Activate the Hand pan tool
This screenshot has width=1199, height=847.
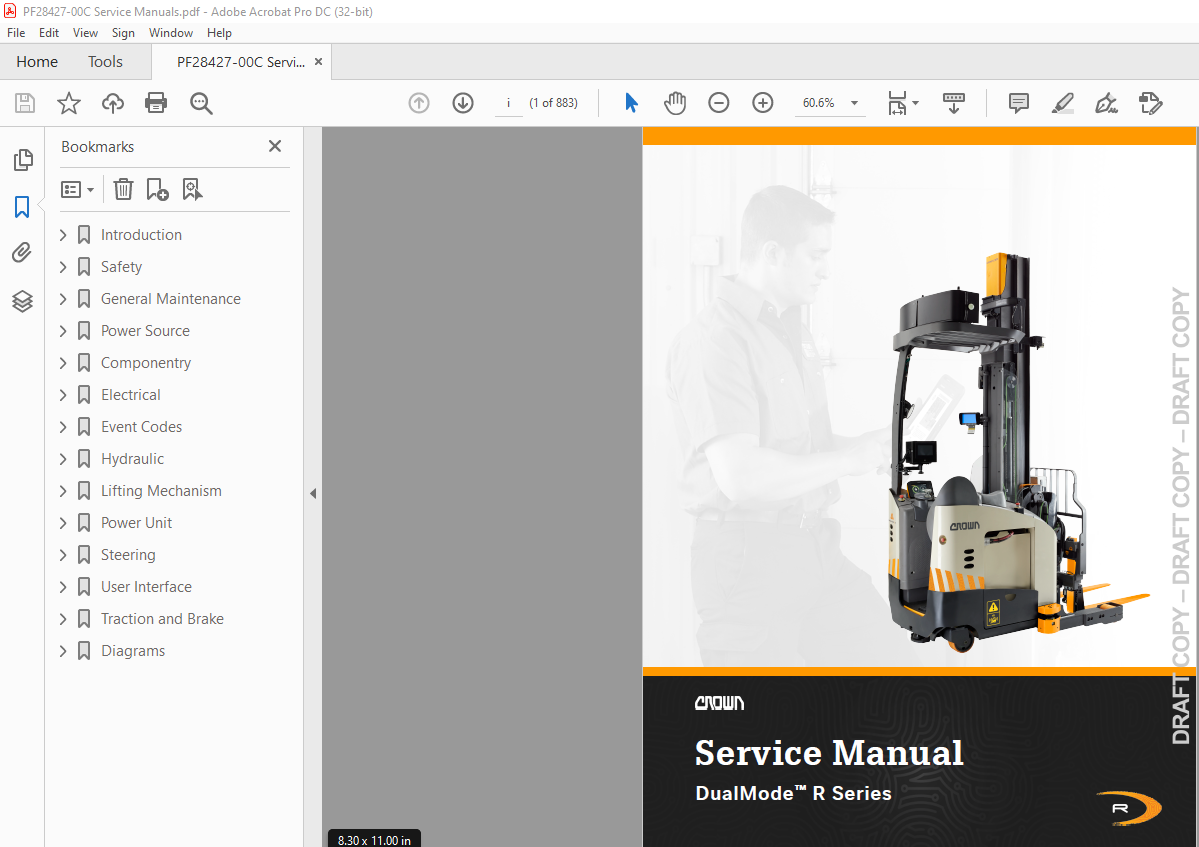[674, 102]
